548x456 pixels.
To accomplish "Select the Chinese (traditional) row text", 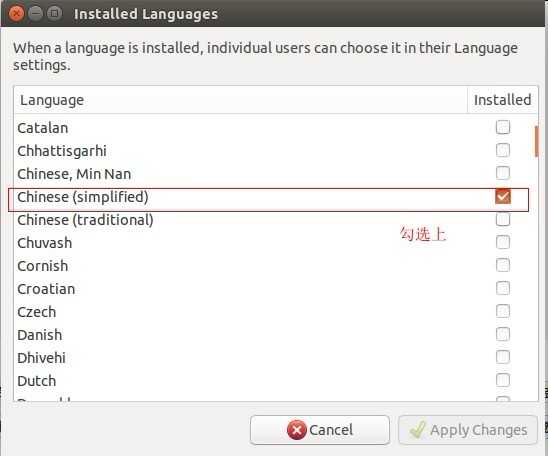I will pos(85,220).
